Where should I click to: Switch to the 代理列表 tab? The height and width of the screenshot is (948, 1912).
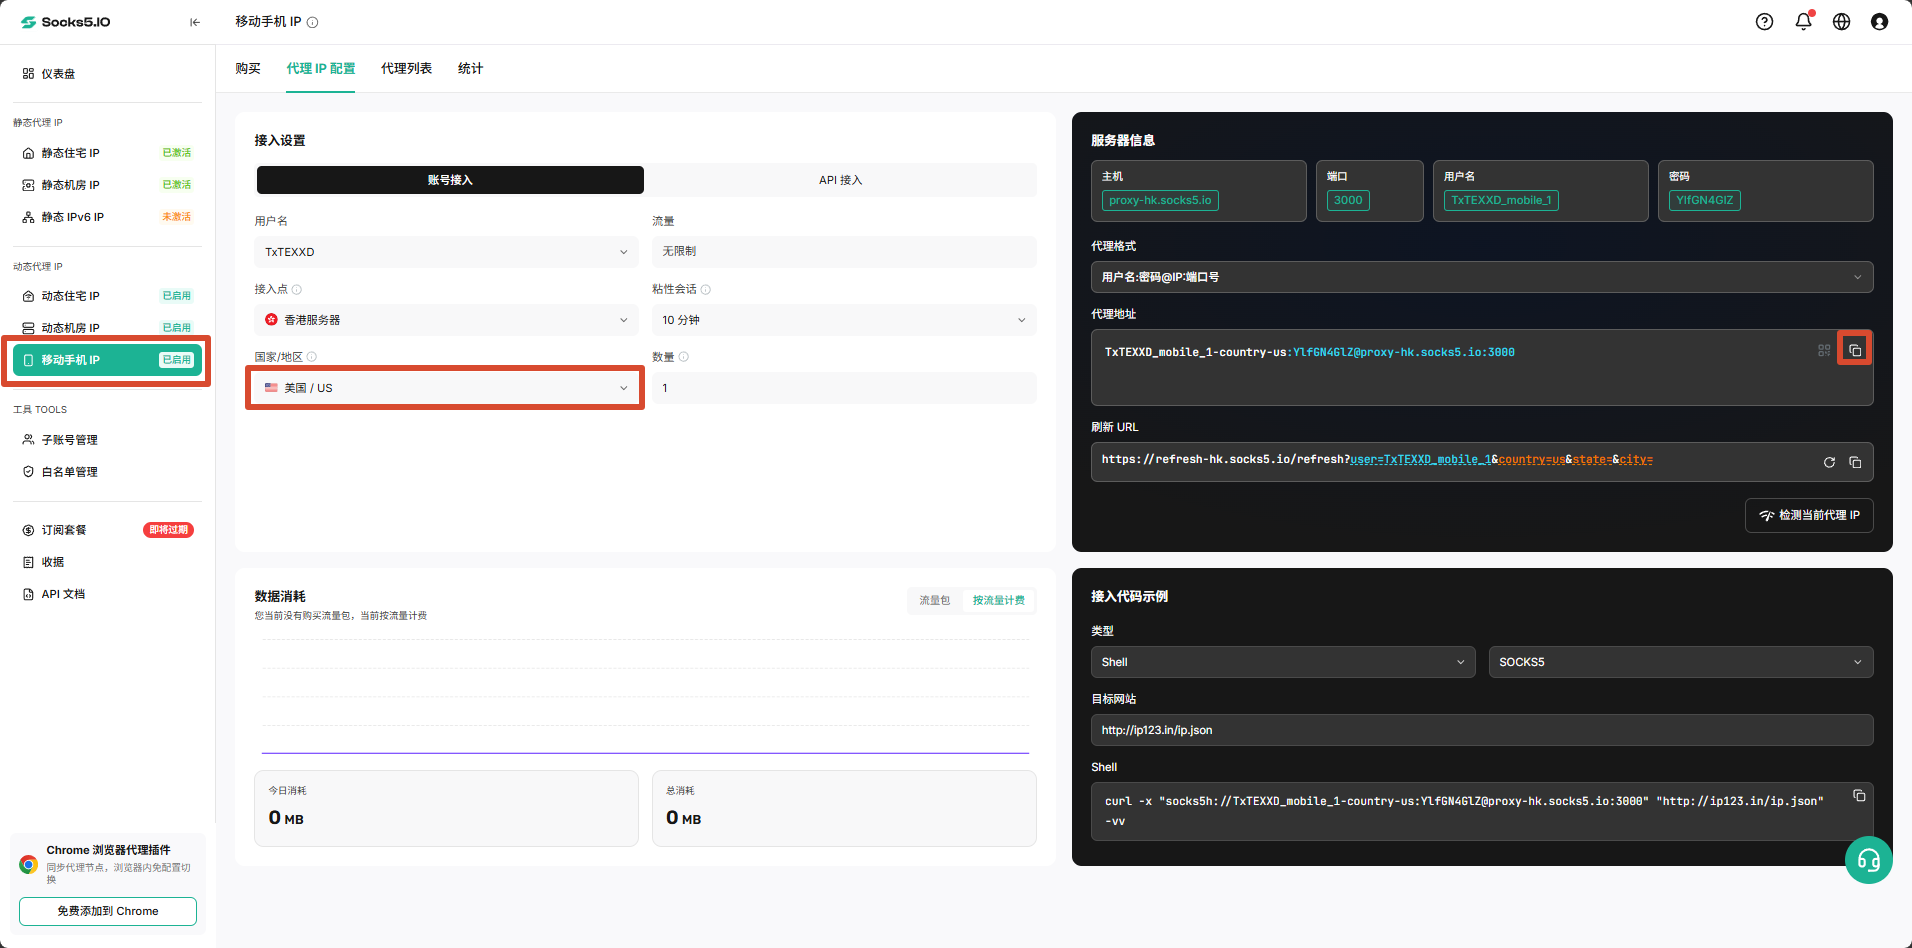406,68
